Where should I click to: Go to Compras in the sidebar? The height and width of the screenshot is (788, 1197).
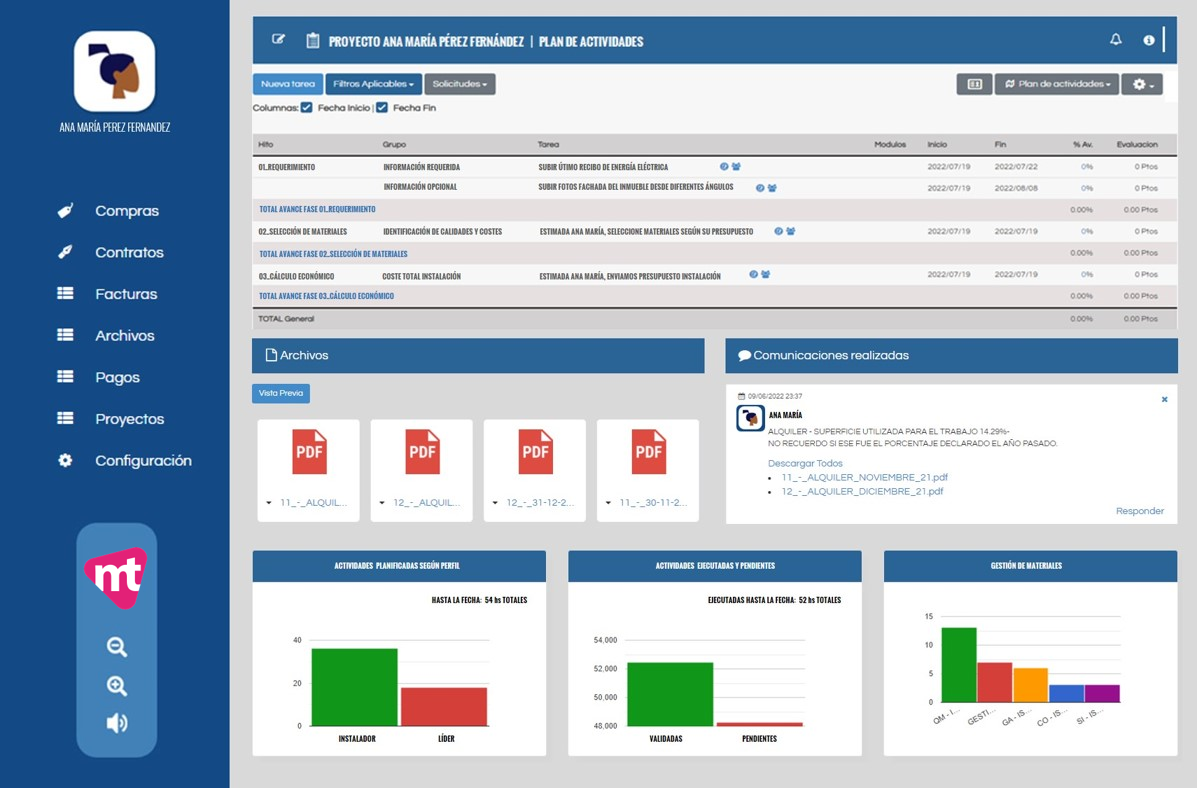point(126,211)
